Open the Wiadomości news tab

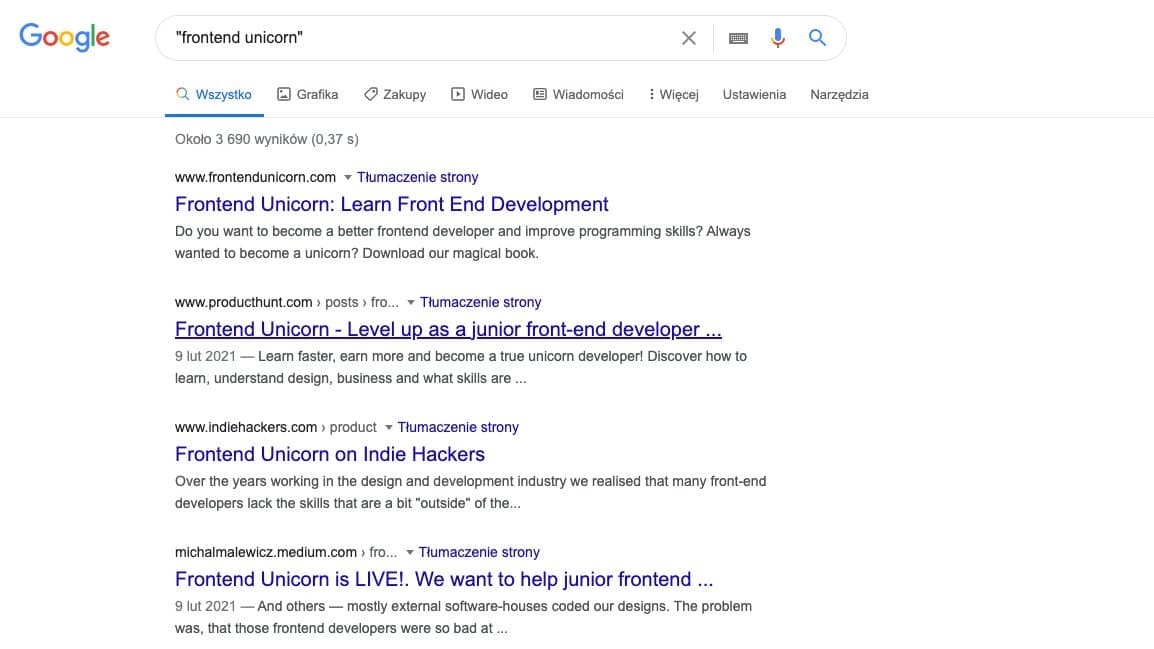click(578, 94)
